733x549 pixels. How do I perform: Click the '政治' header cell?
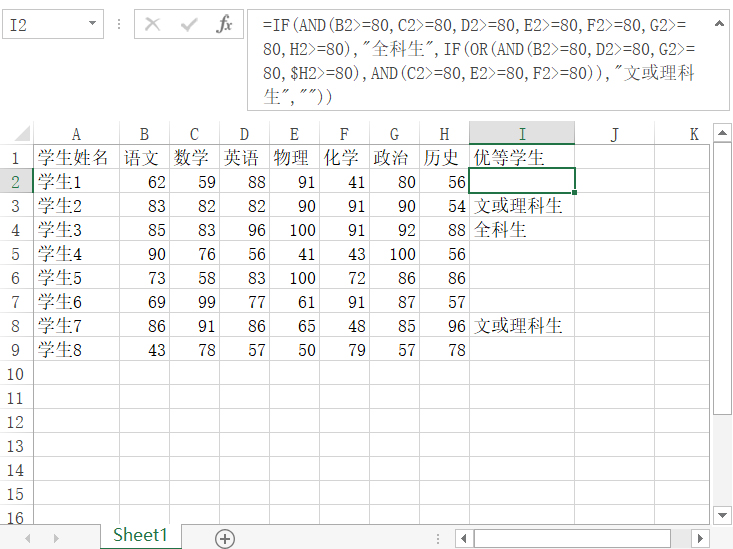[395, 157]
